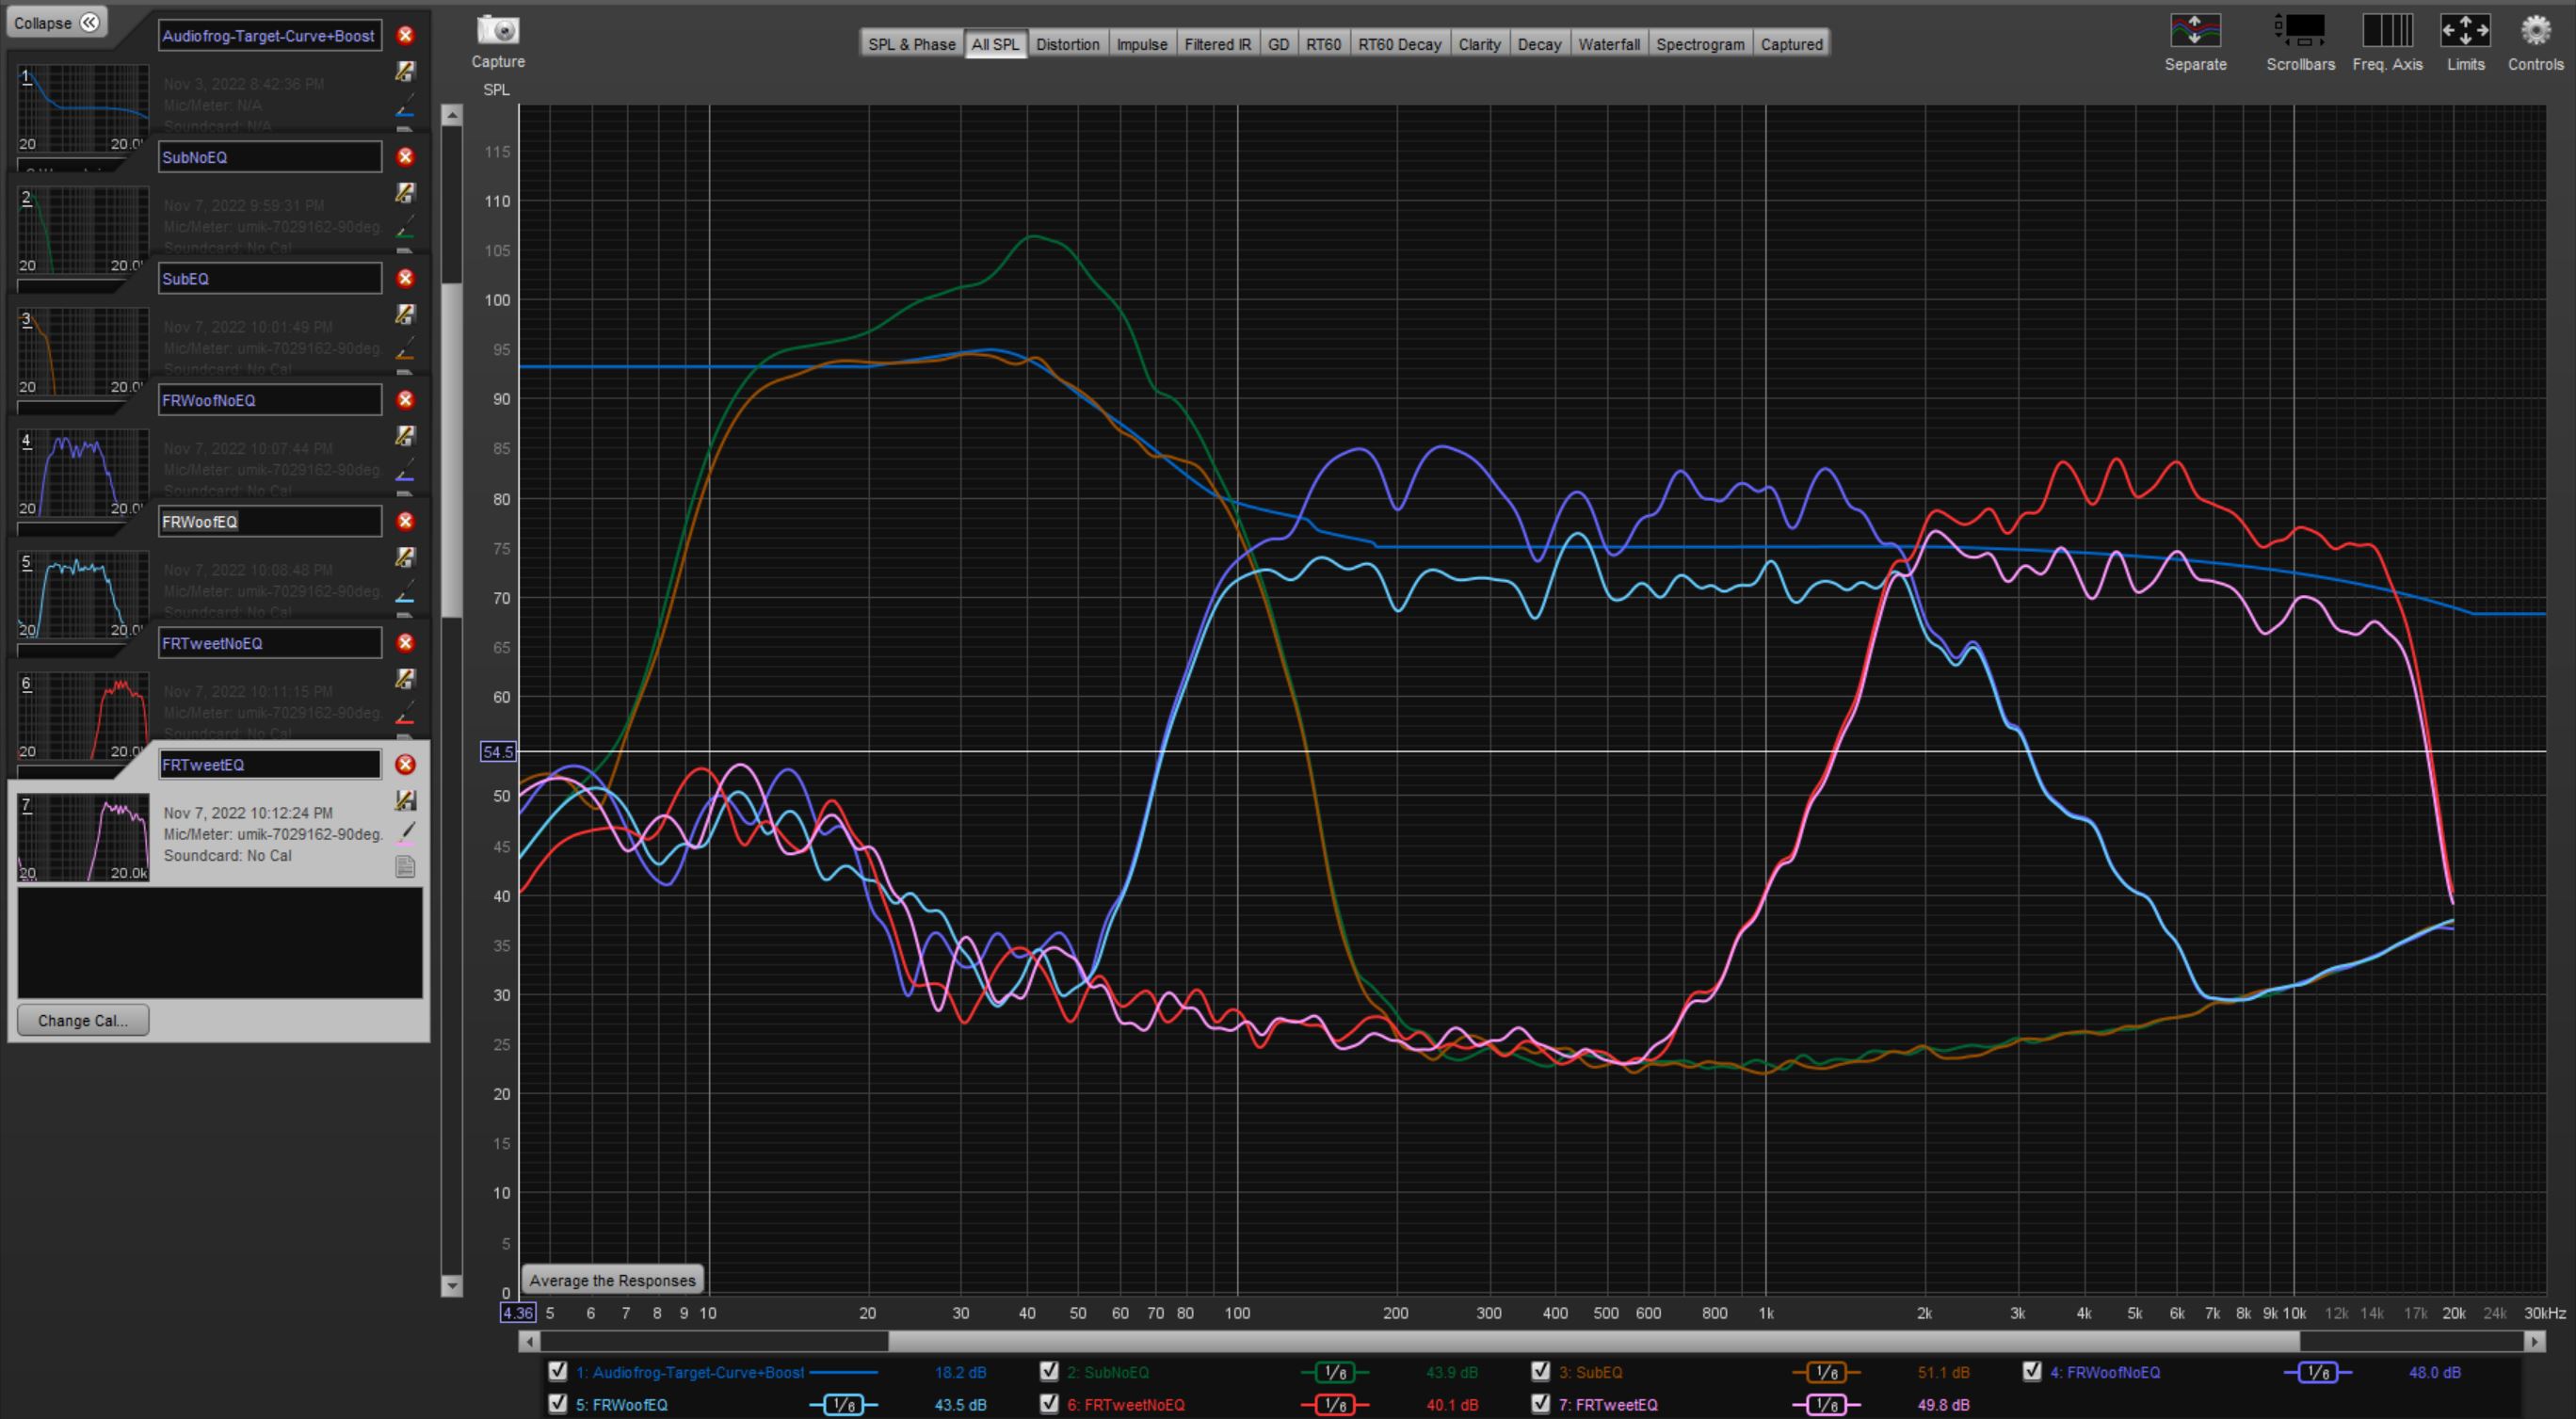
Task: Open smoothing selector for SubEQ trace
Action: point(1826,1372)
